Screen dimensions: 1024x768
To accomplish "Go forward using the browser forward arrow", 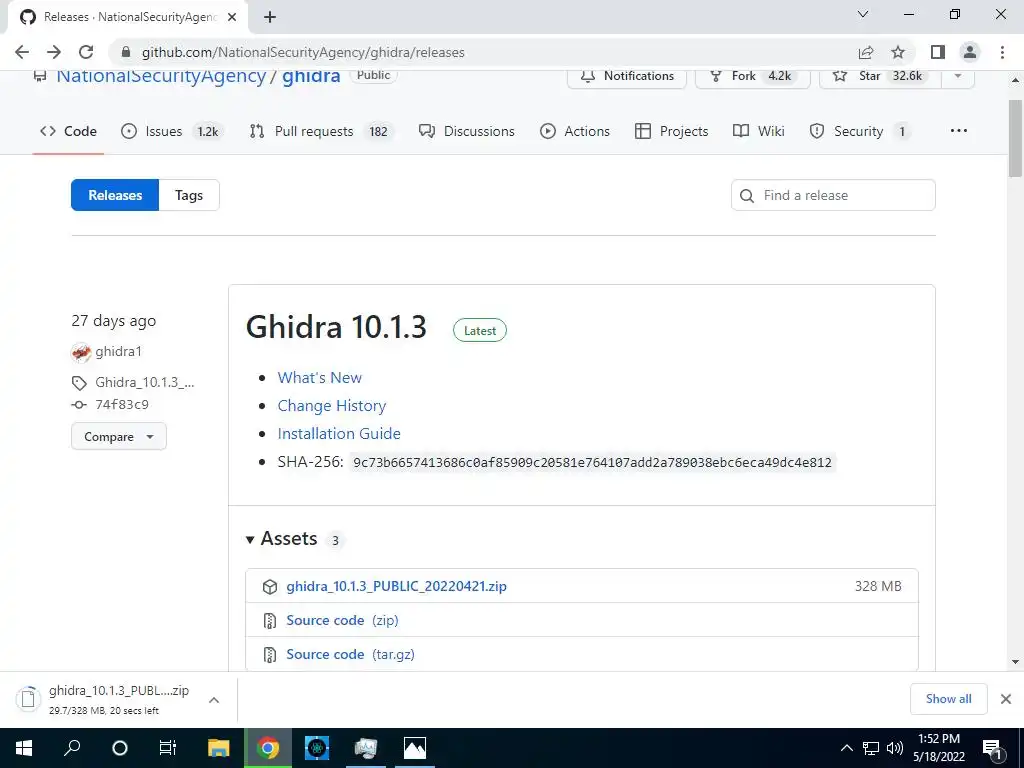I will (x=54, y=52).
